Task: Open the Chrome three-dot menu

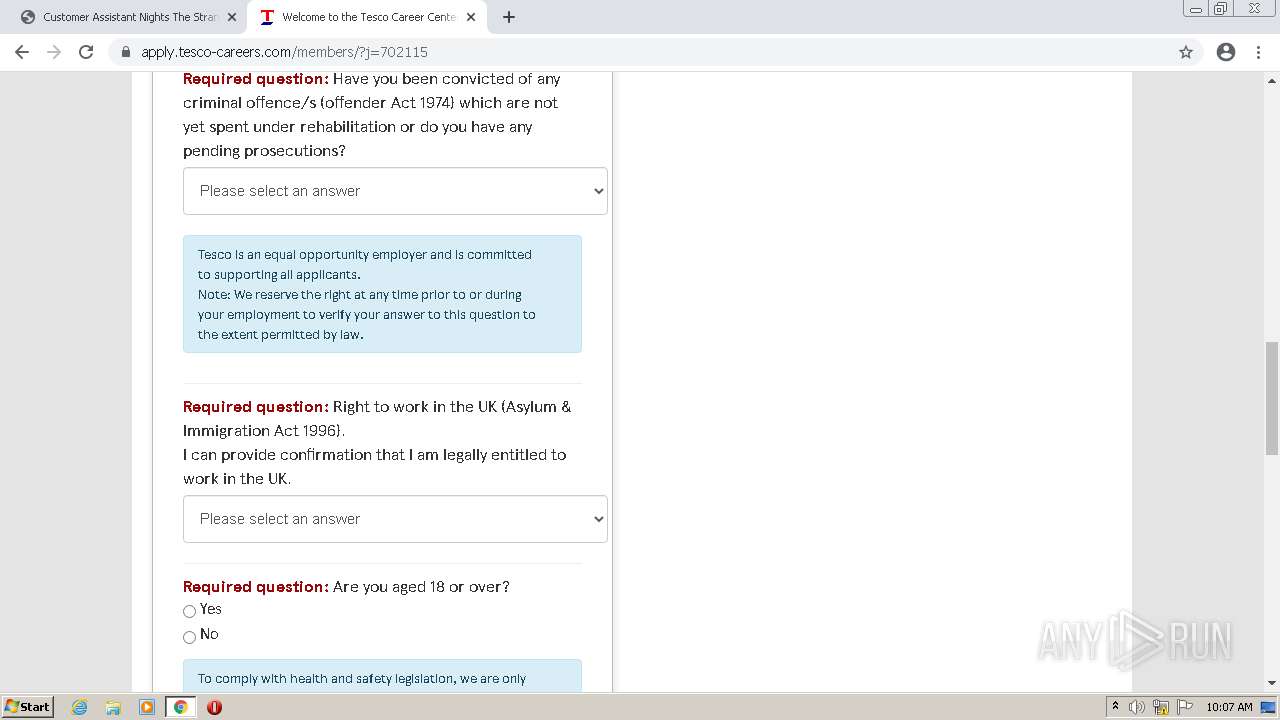Action: pos(1260,52)
